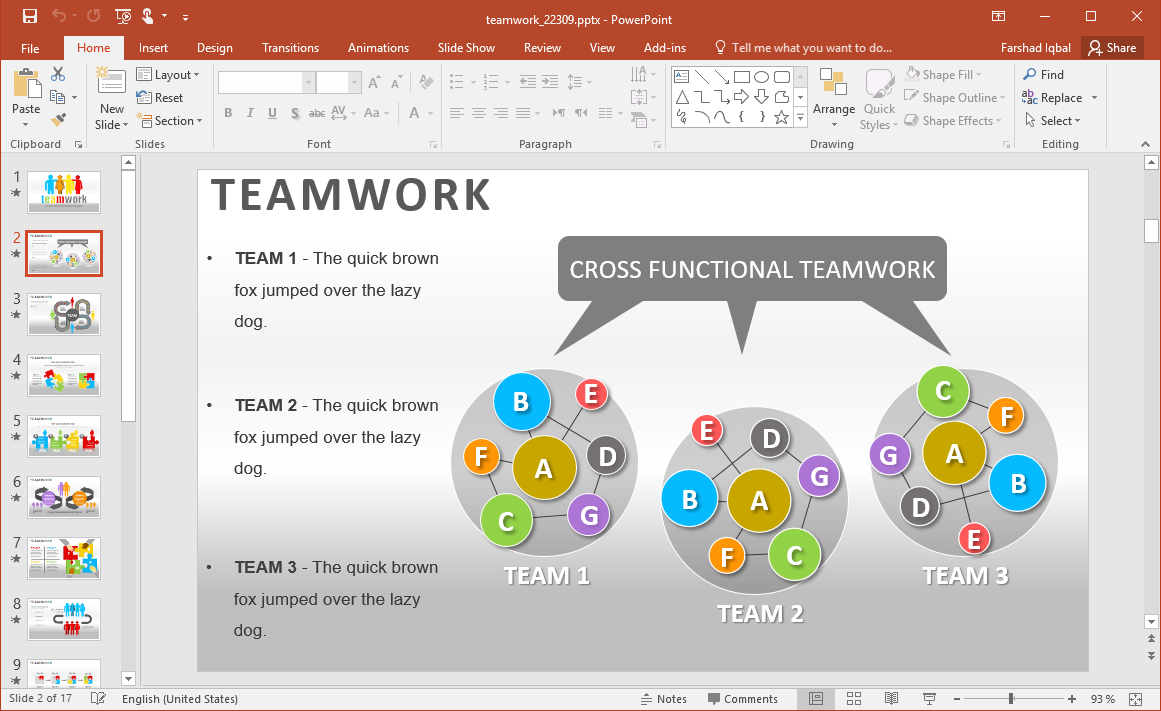Open the Layout dropdown
1161x711 pixels.
point(168,75)
